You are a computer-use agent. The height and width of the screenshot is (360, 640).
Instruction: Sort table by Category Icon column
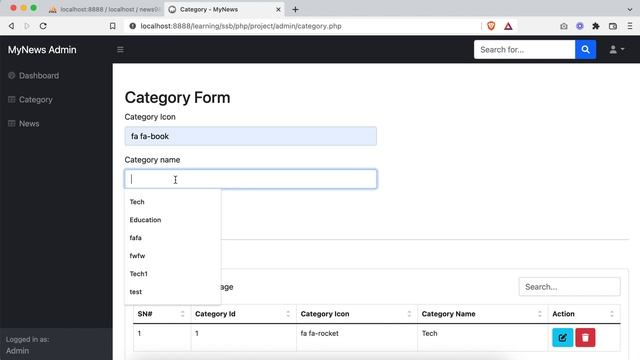(357, 314)
